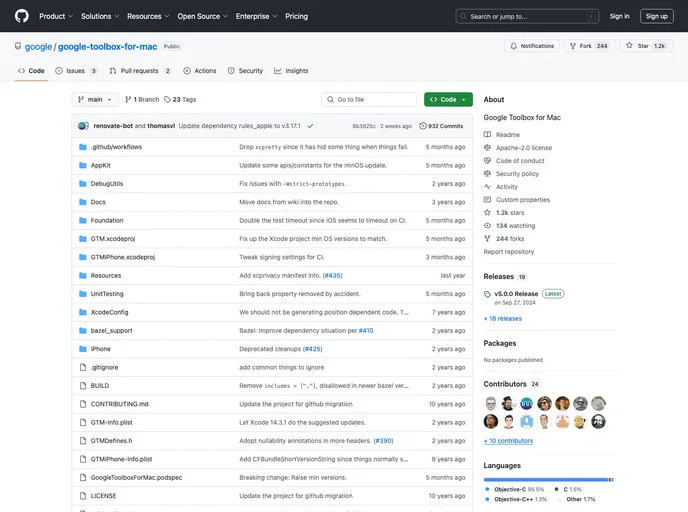688x512 pixels.
Task: Open the Pull requests tab
Action: coord(140,71)
